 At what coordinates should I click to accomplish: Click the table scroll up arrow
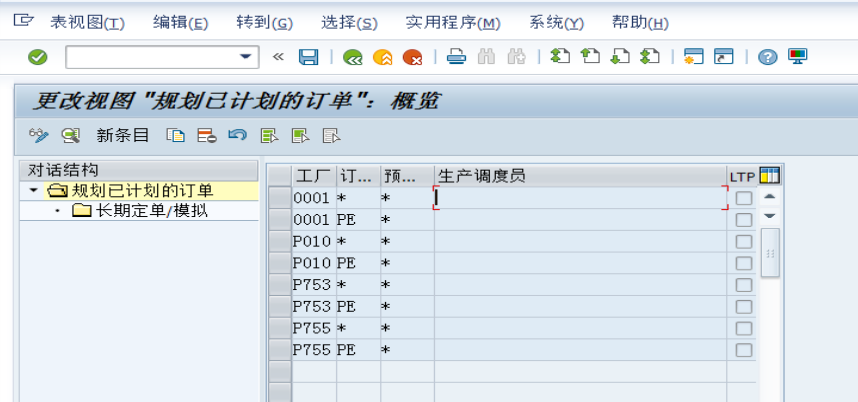pyautogui.click(x=770, y=196)
